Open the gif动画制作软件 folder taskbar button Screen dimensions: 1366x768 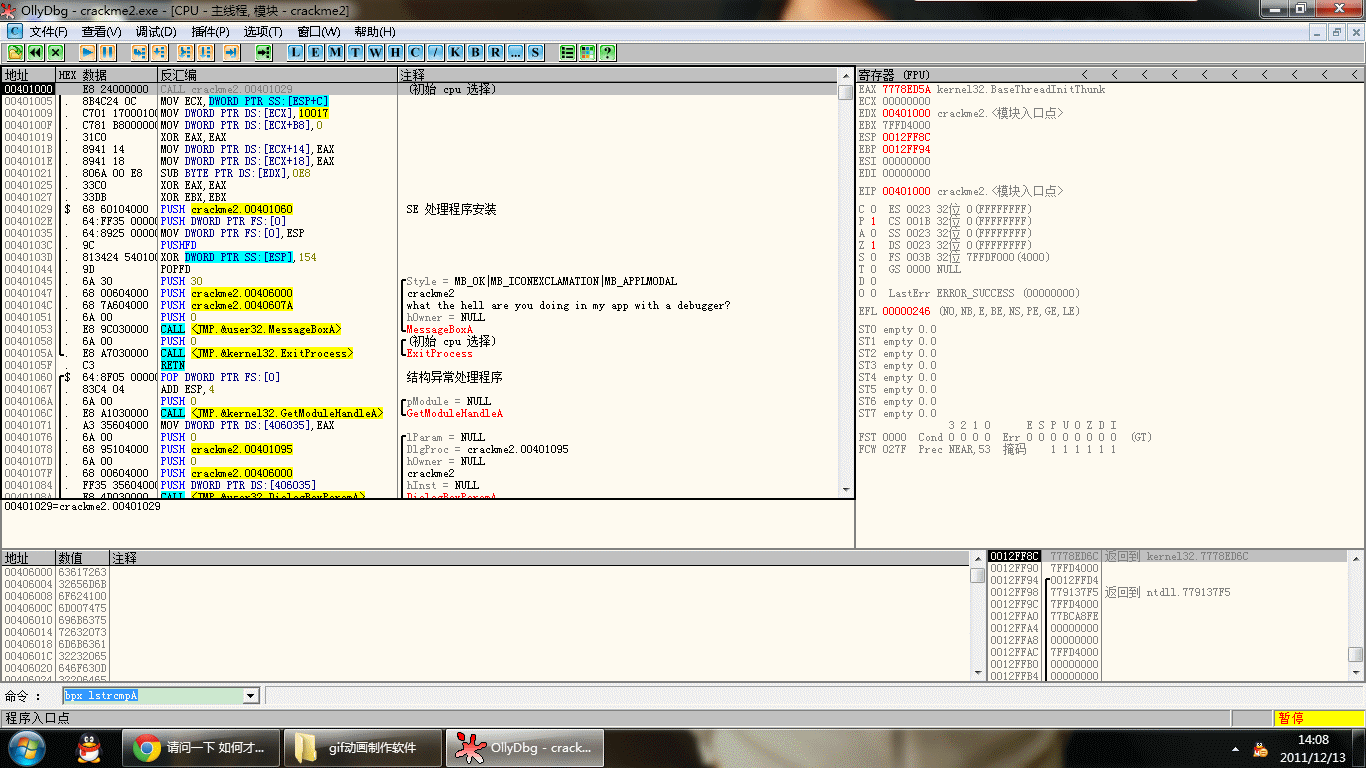[363, 747]
